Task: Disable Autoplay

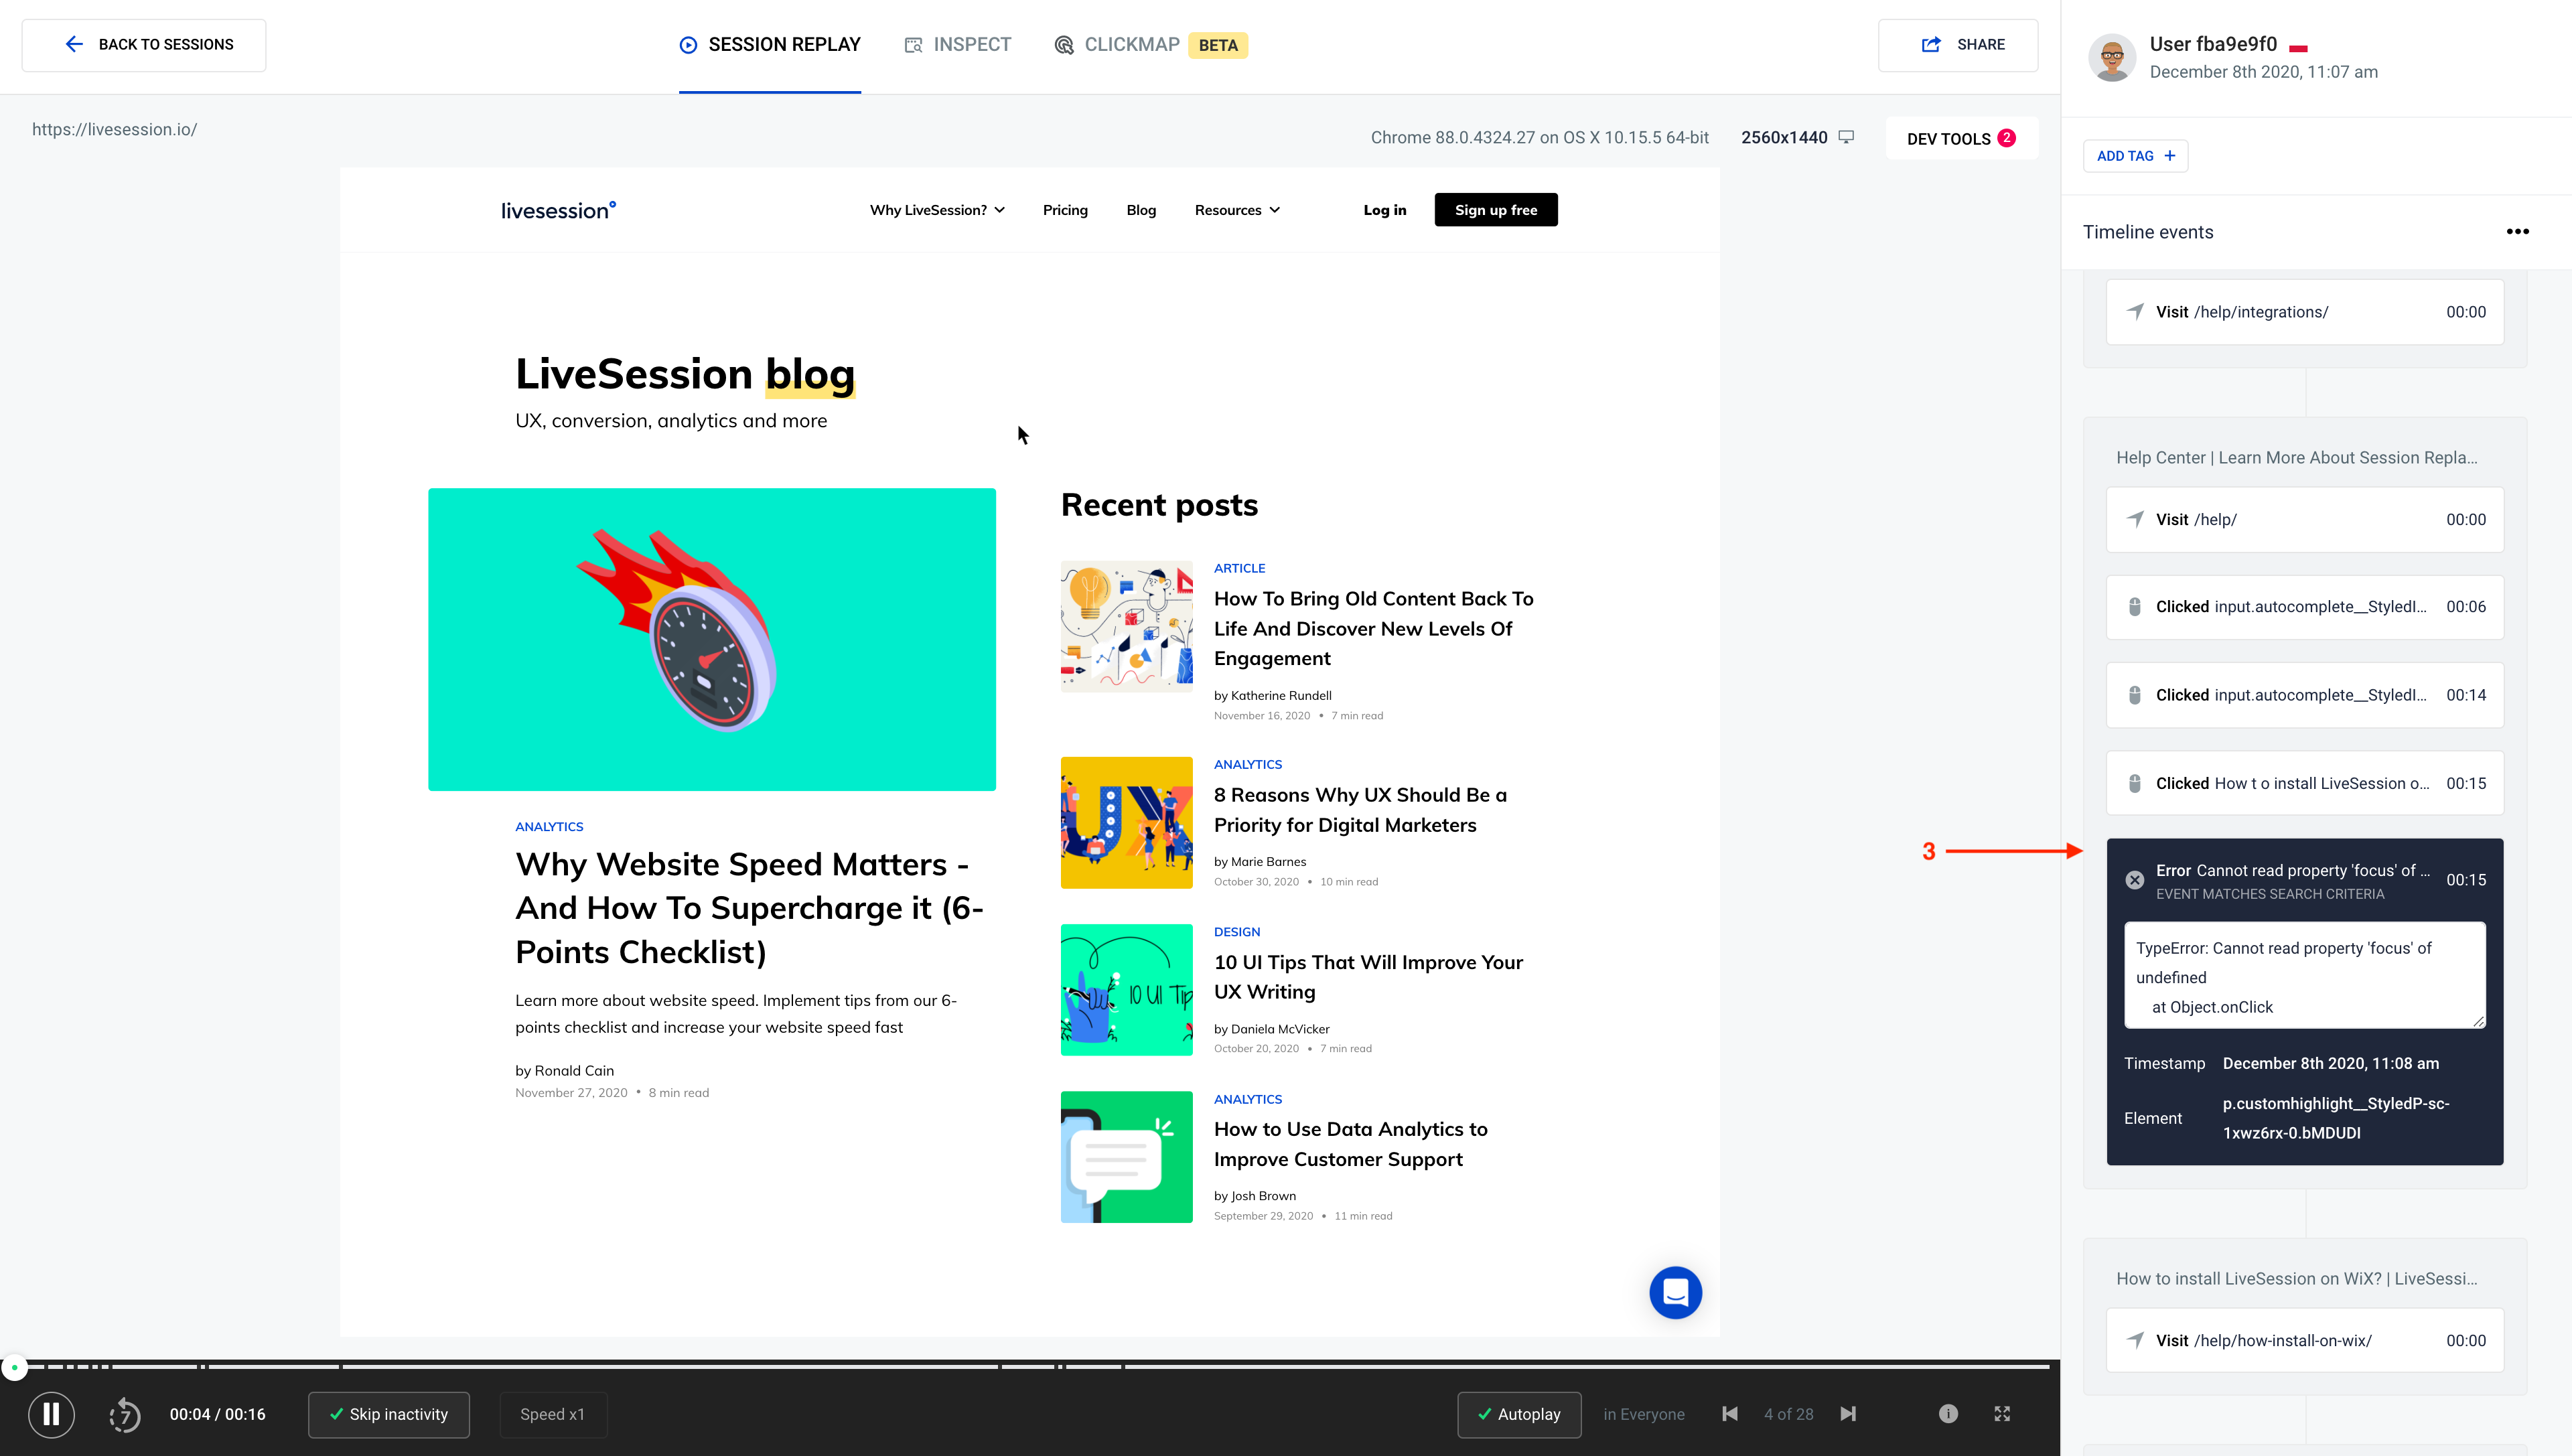Action: click(1519, 1414)
